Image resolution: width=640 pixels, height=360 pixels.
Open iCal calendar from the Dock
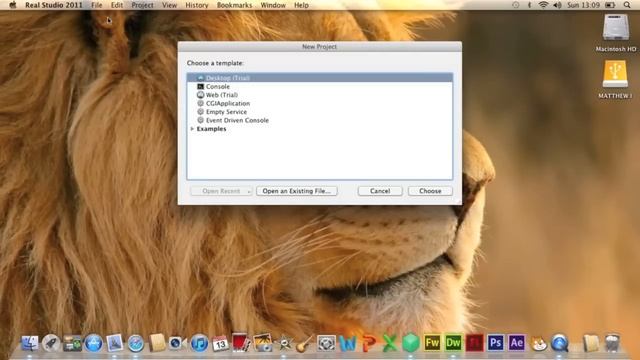(220, 343)
